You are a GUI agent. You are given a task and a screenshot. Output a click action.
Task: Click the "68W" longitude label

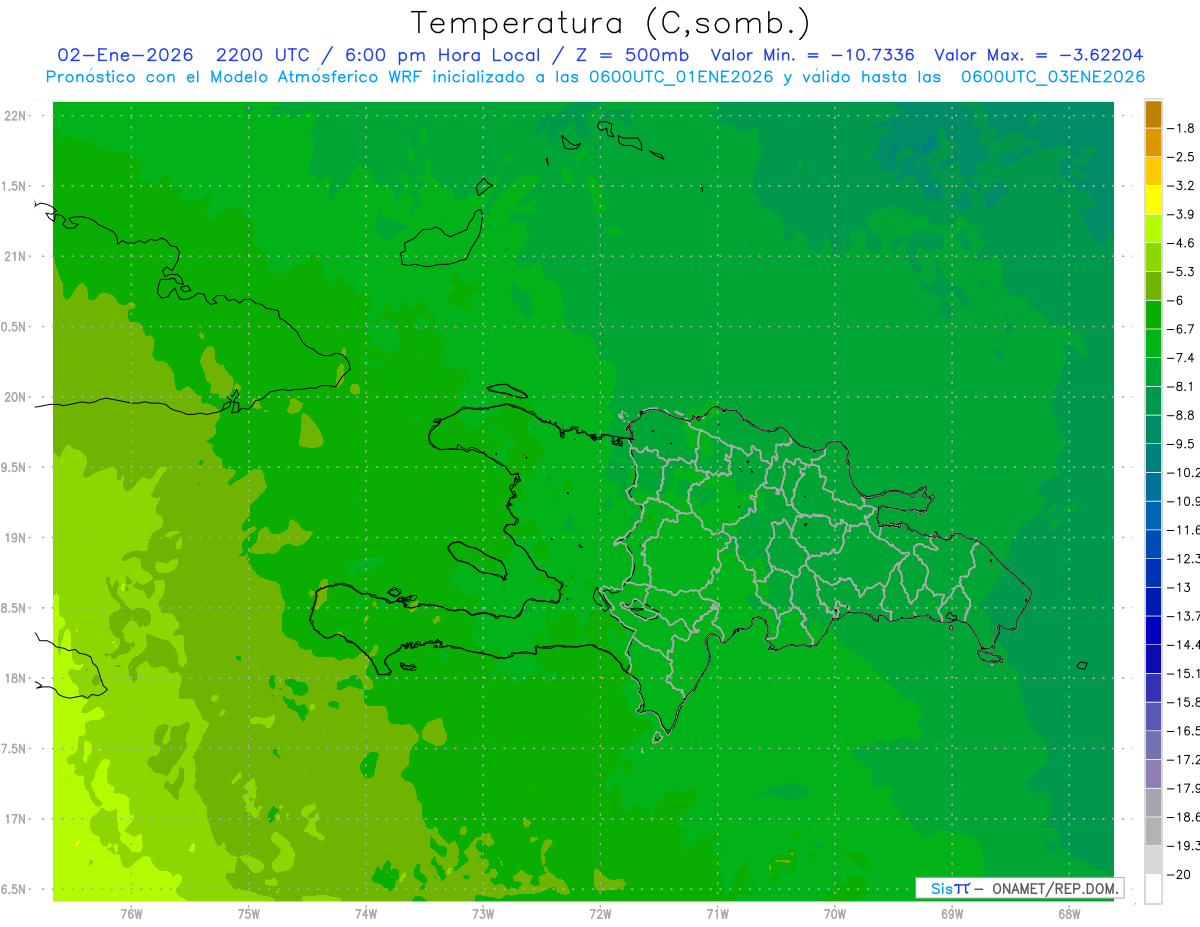pyautogui.click(x=1069, y=913)
